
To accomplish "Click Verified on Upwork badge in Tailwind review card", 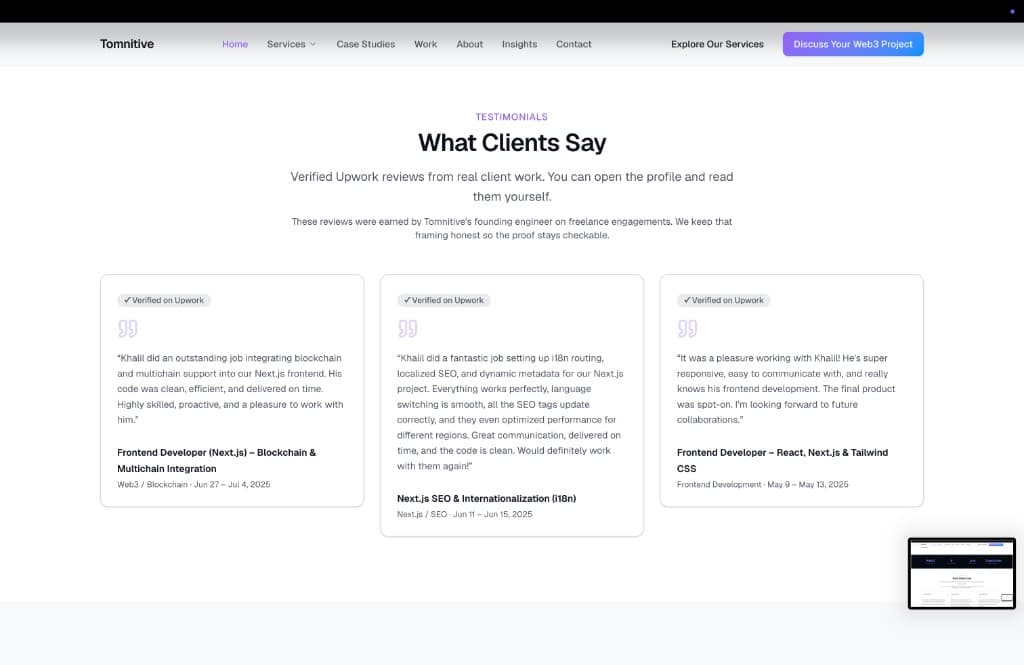I will [724, 300].
